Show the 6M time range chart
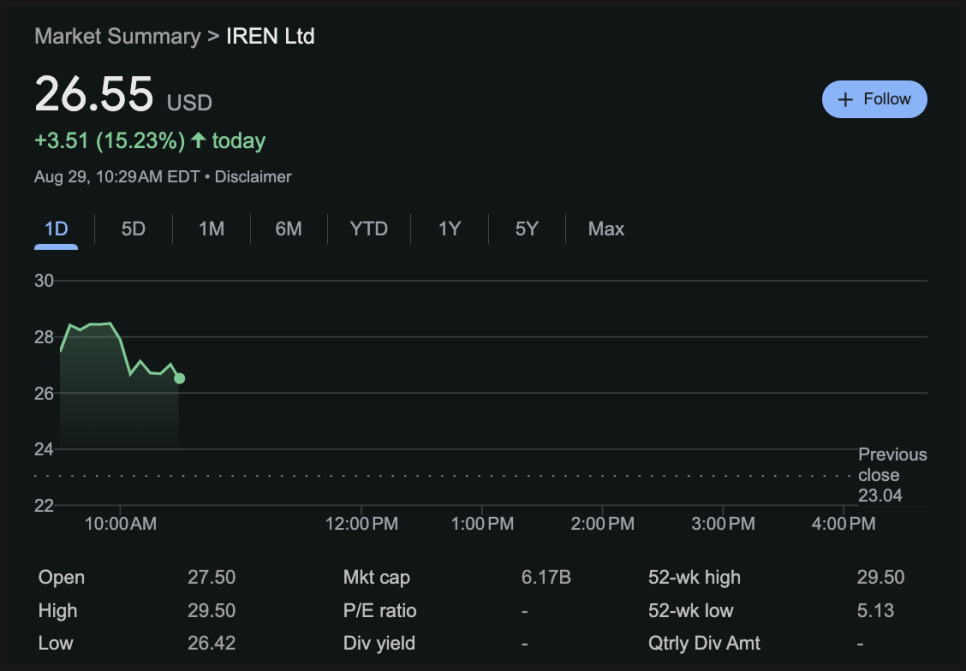Viewport: 966px width, 671px height. point(288,229)
